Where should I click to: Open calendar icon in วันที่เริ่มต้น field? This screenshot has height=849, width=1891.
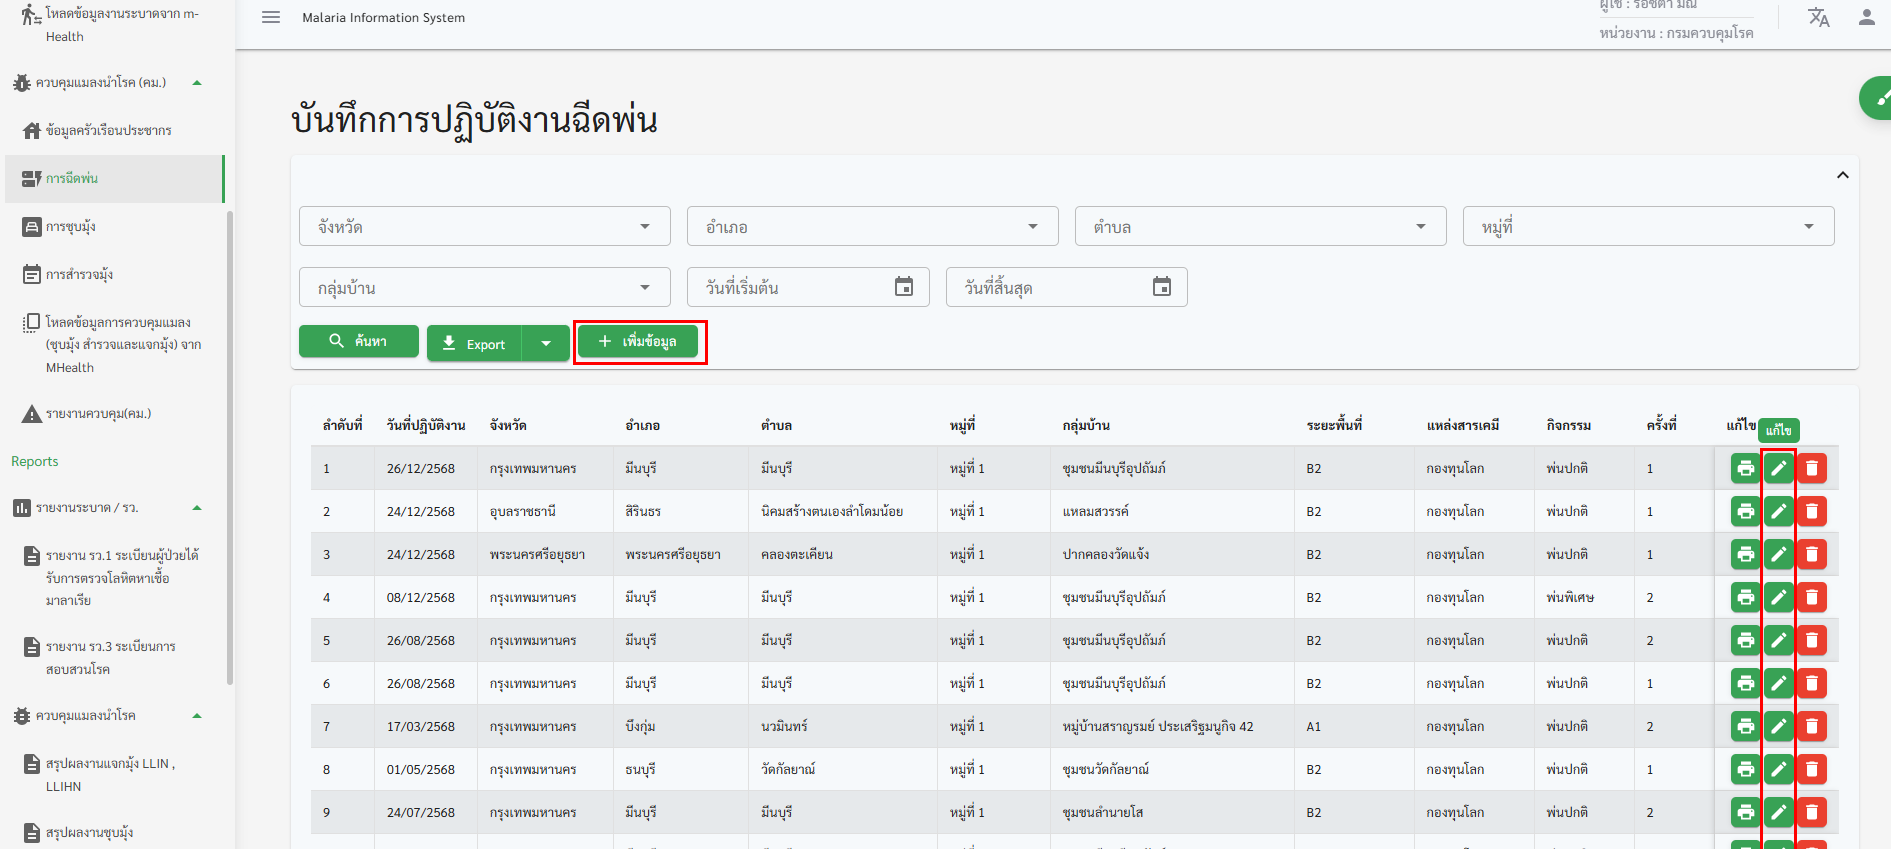(903, 287)
